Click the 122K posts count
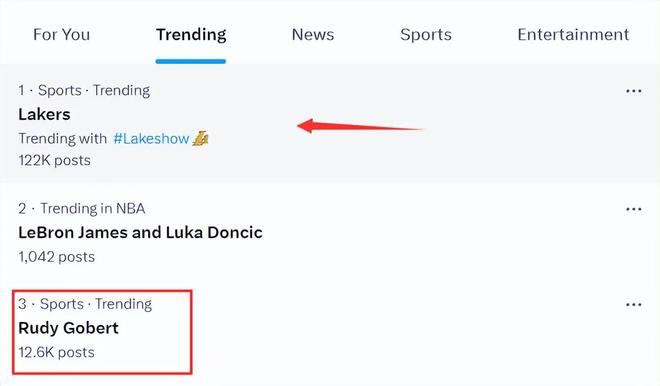 54,160
